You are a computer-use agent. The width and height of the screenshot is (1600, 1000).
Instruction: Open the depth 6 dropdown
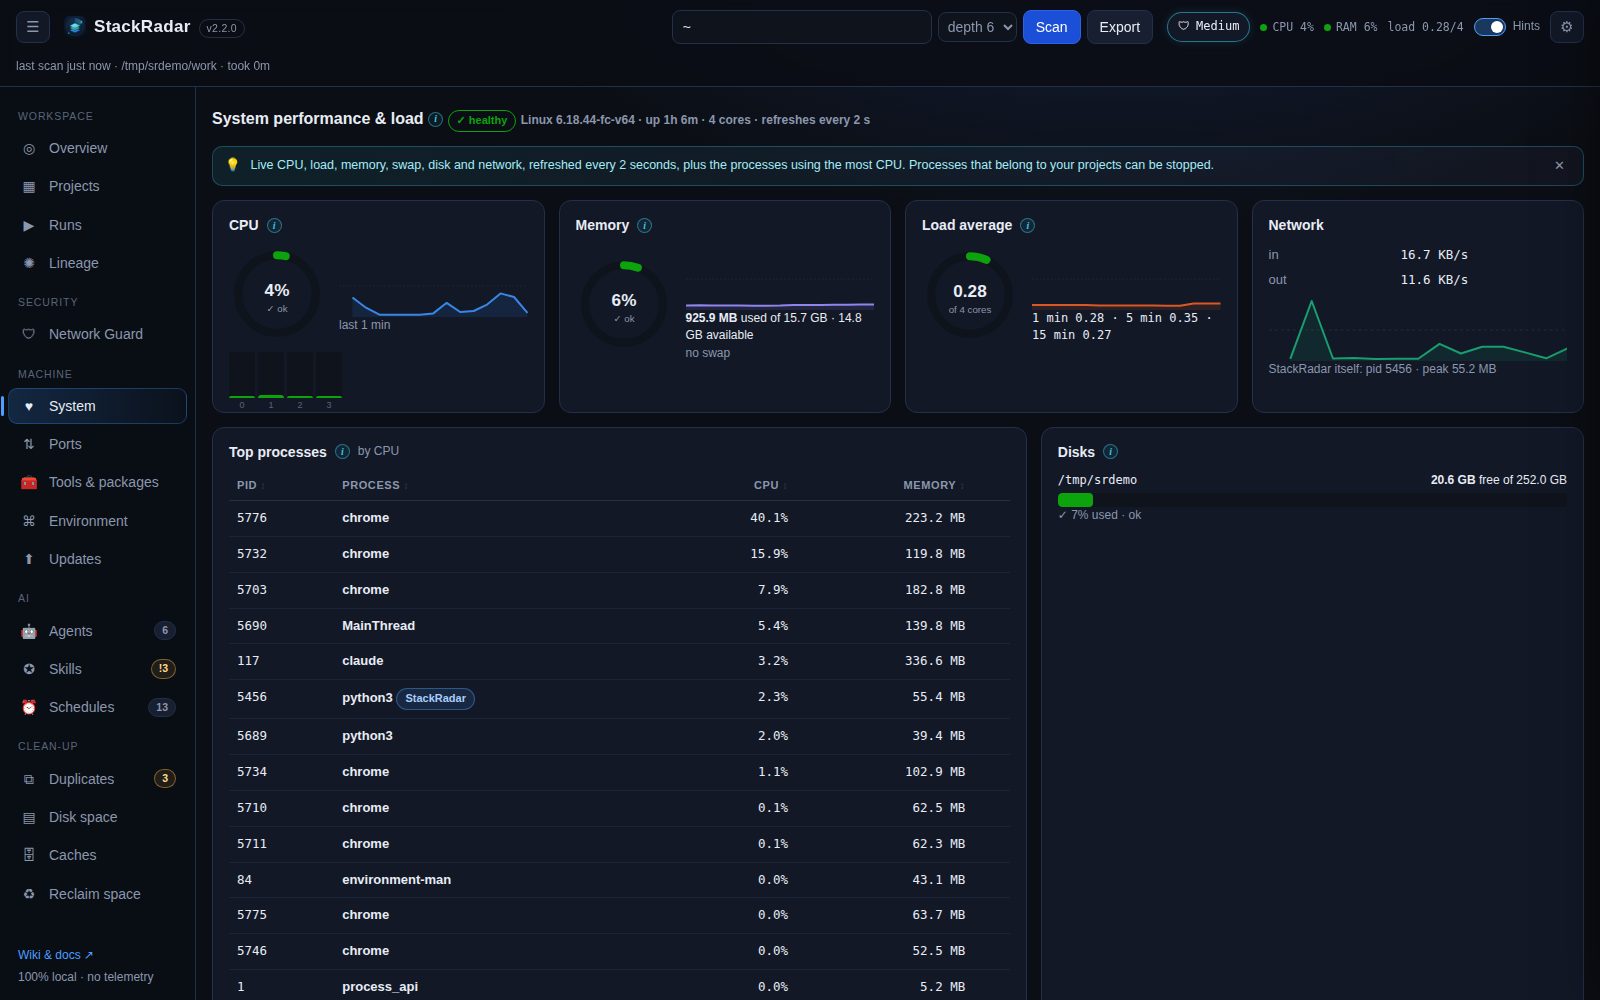(977, 27)
